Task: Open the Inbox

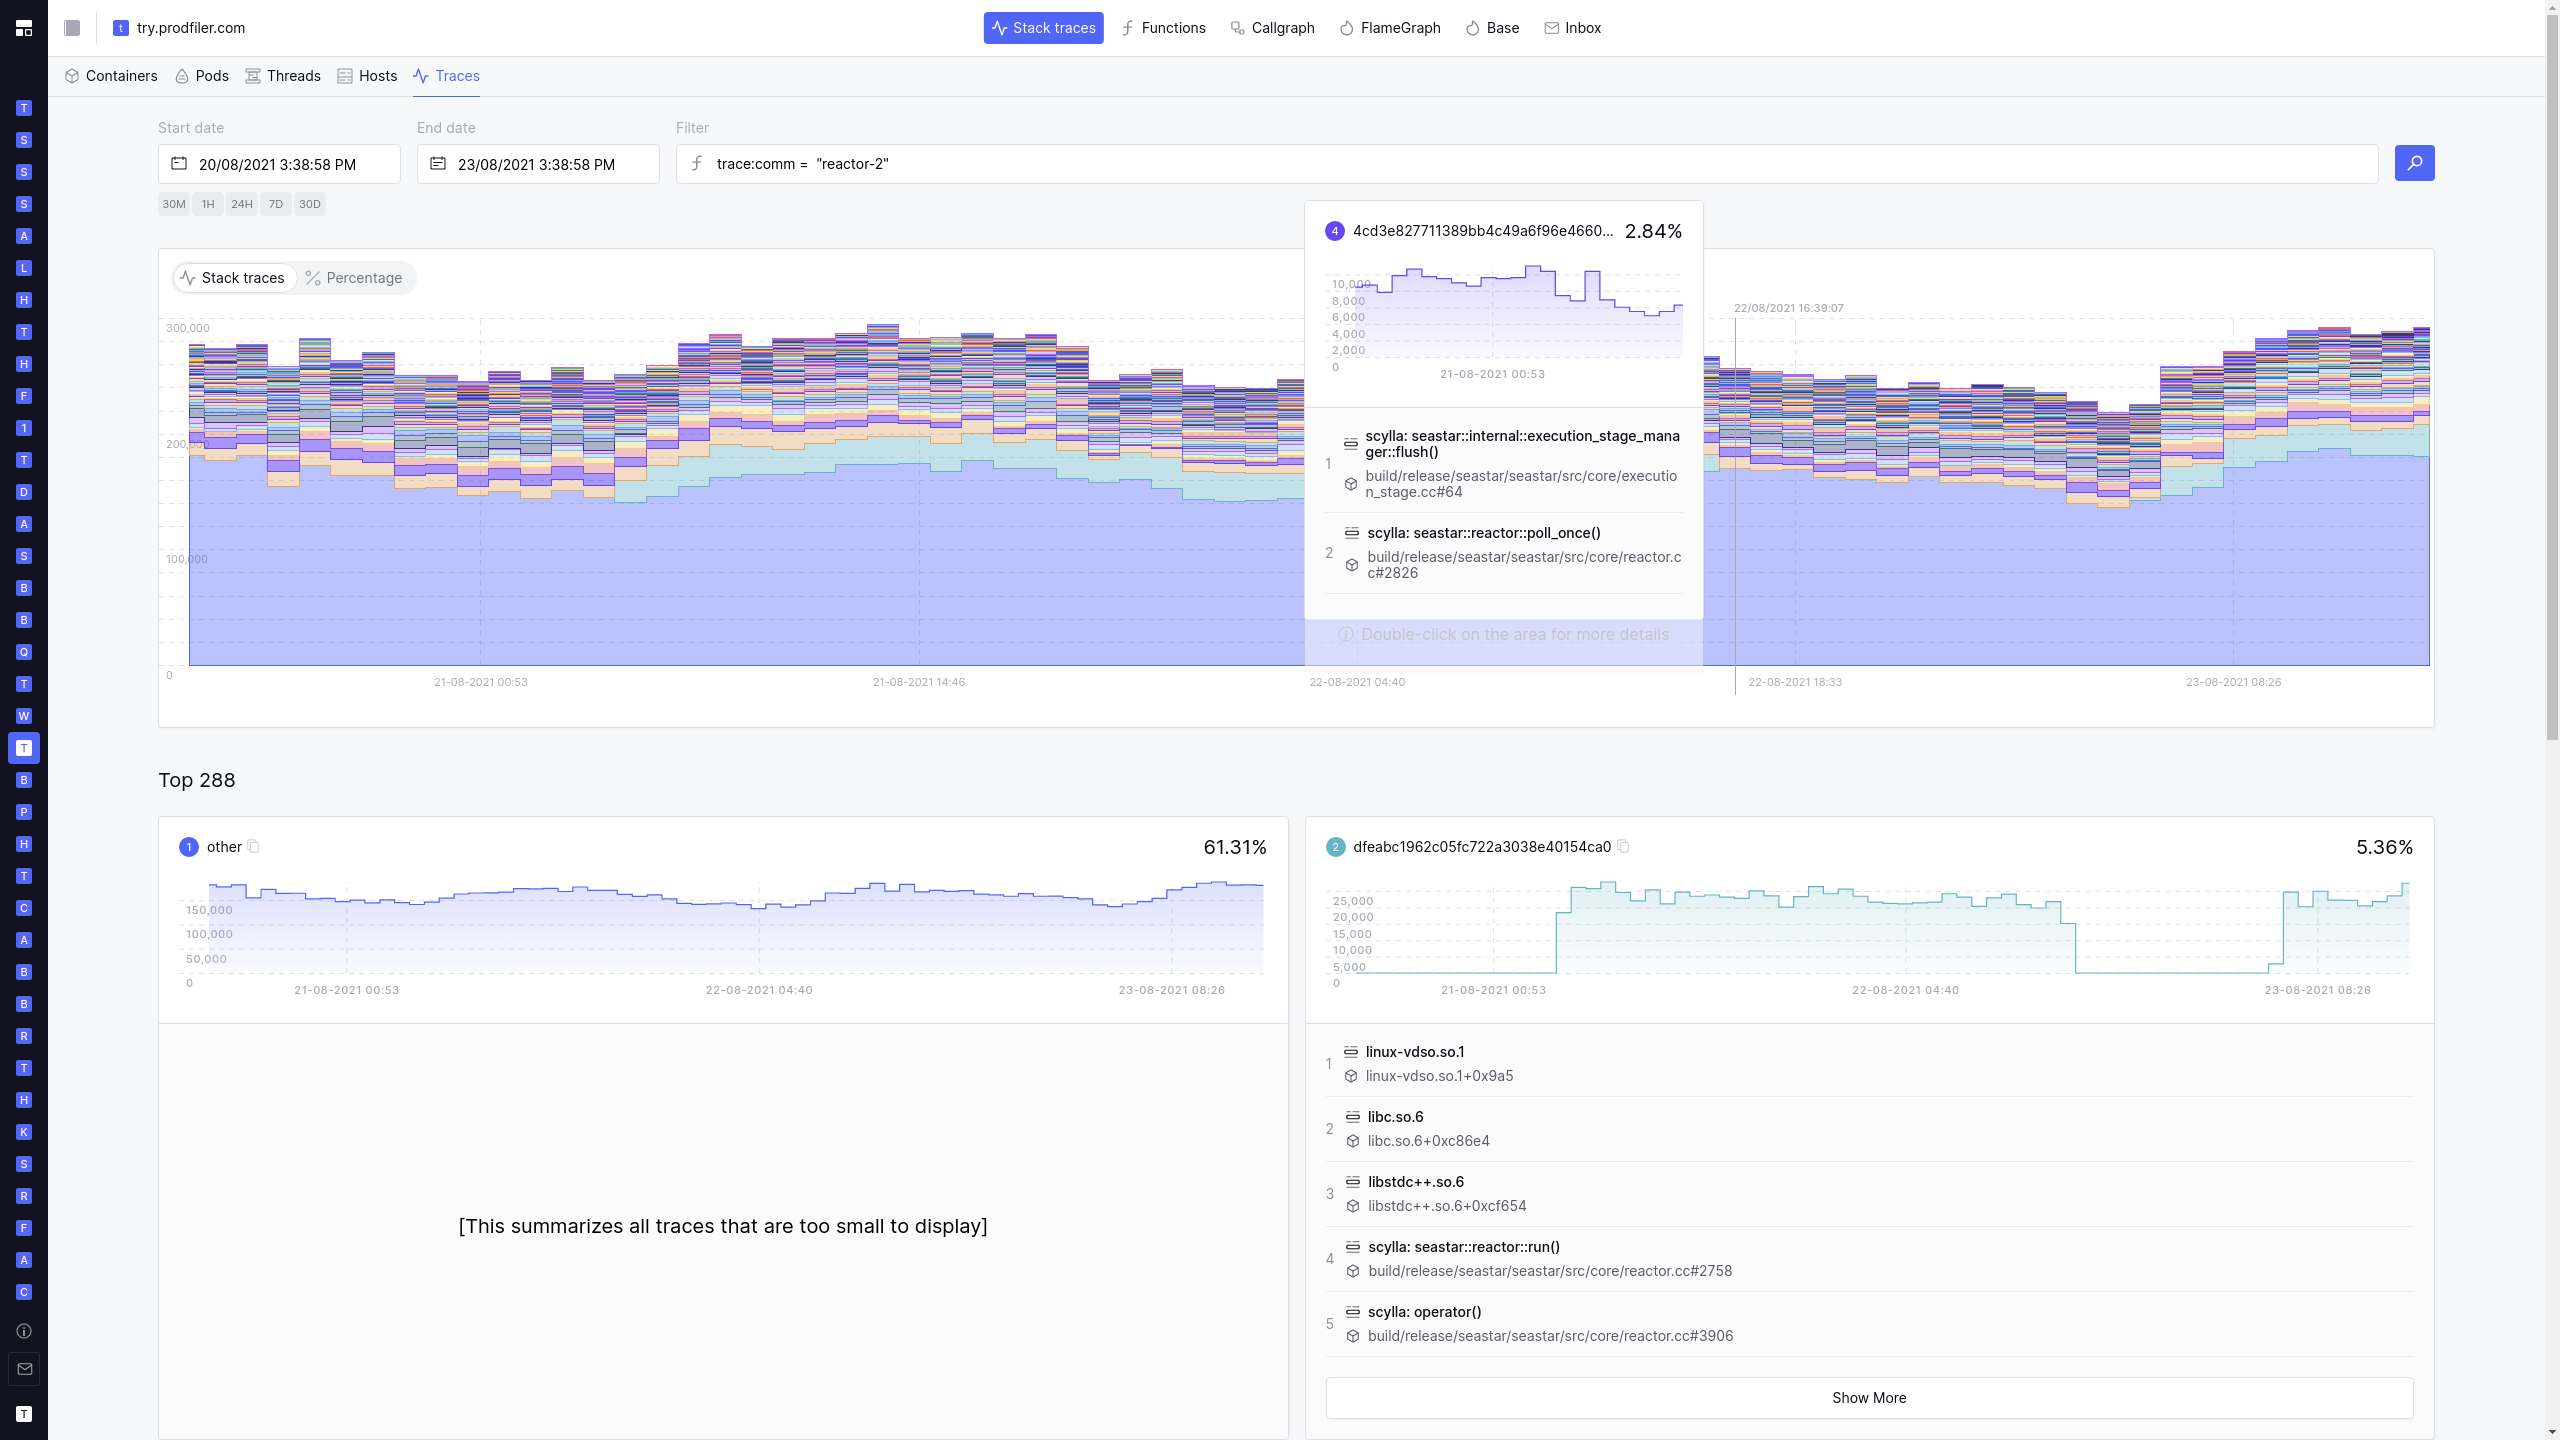Action: 1572,28
